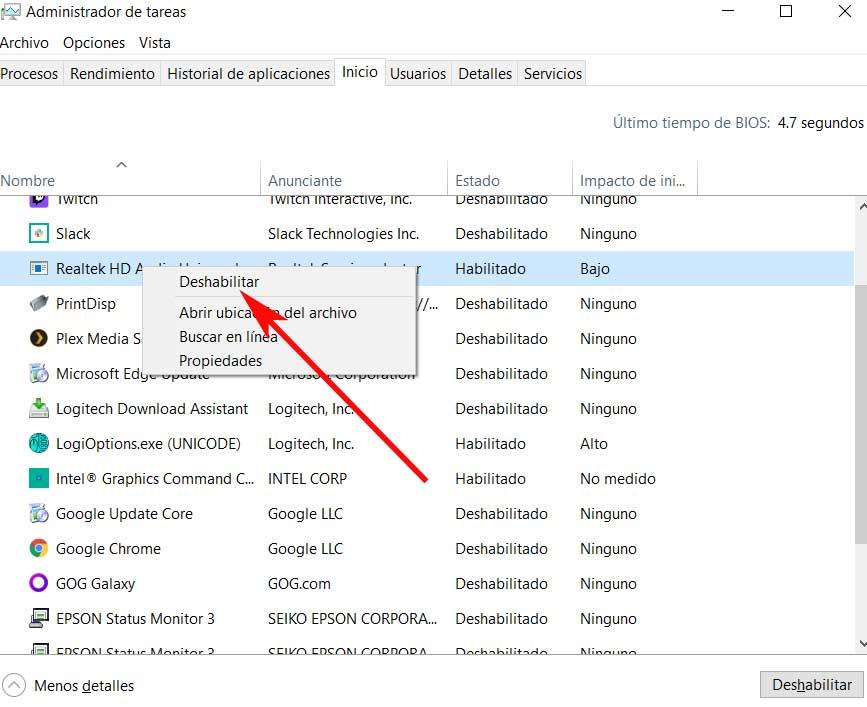Select the Inicio tab
The width and height of the screenshot is (867, 707).
[360, 72]
